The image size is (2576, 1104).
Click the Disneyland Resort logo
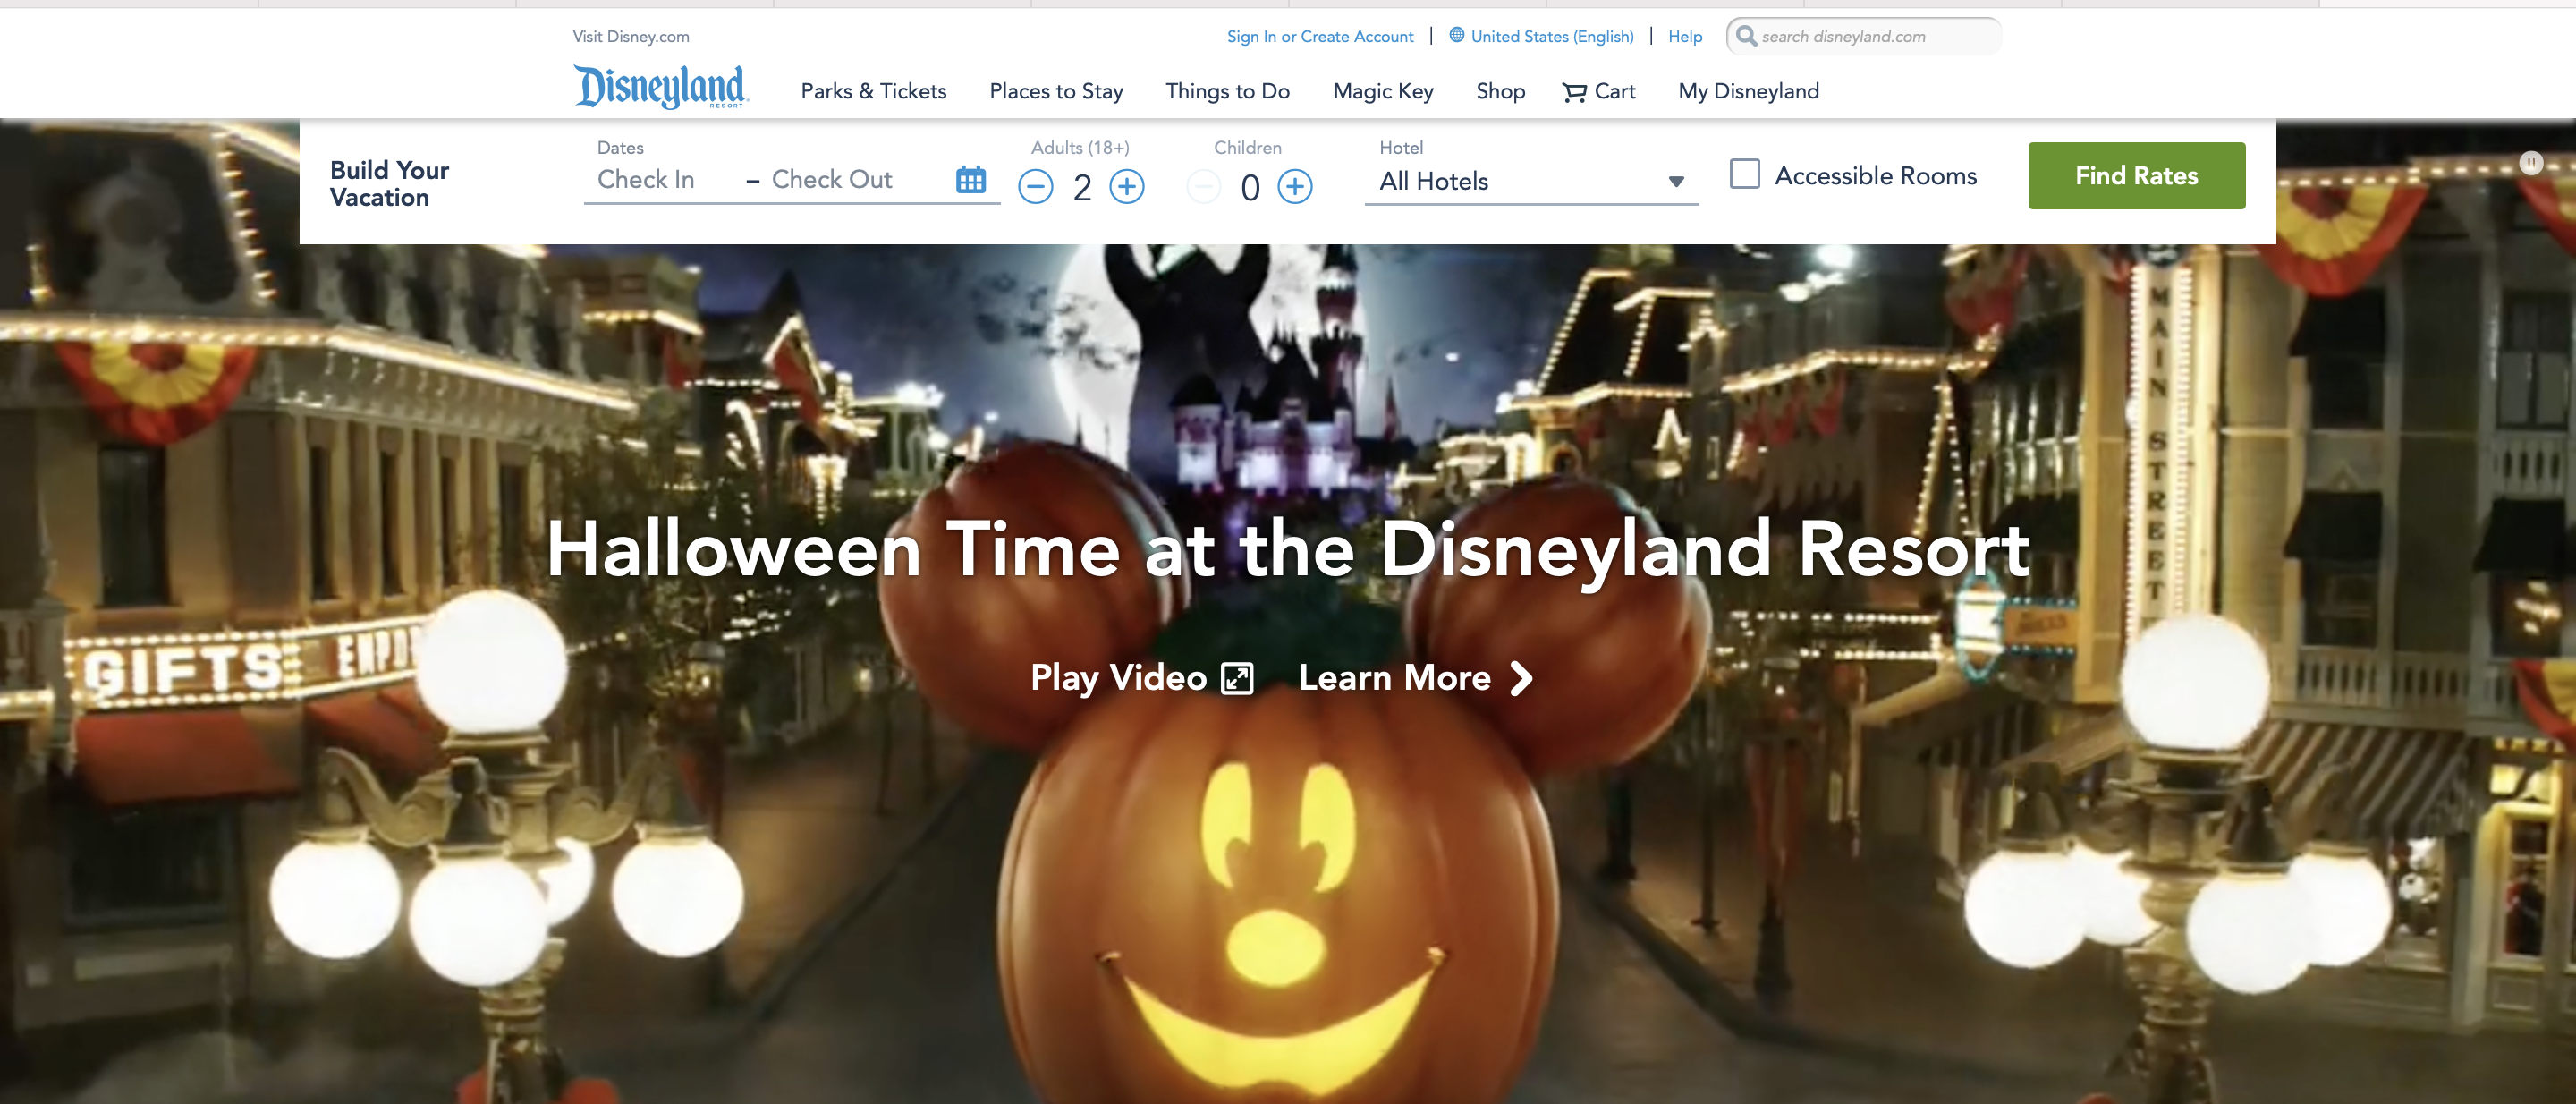click(x=660, y=87)
